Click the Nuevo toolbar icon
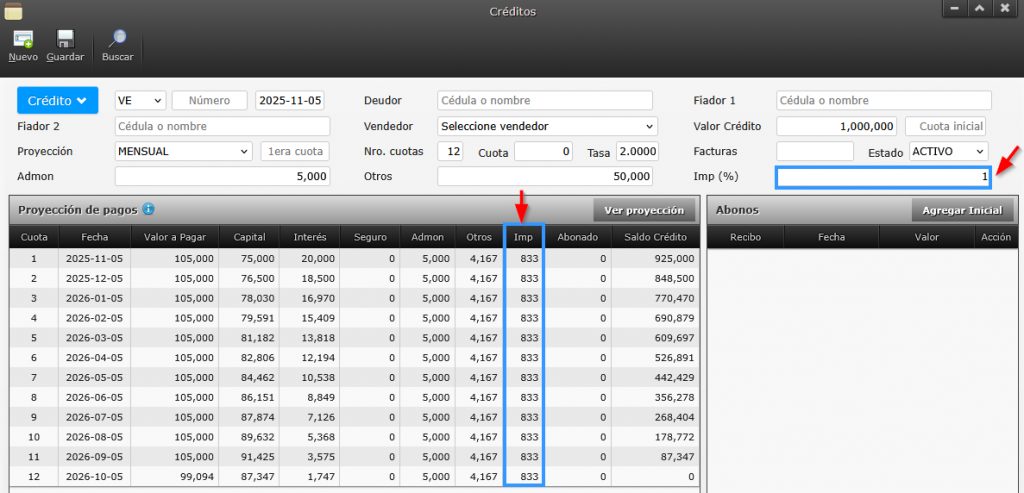1024x493 pixels. [x=22, y=40]
